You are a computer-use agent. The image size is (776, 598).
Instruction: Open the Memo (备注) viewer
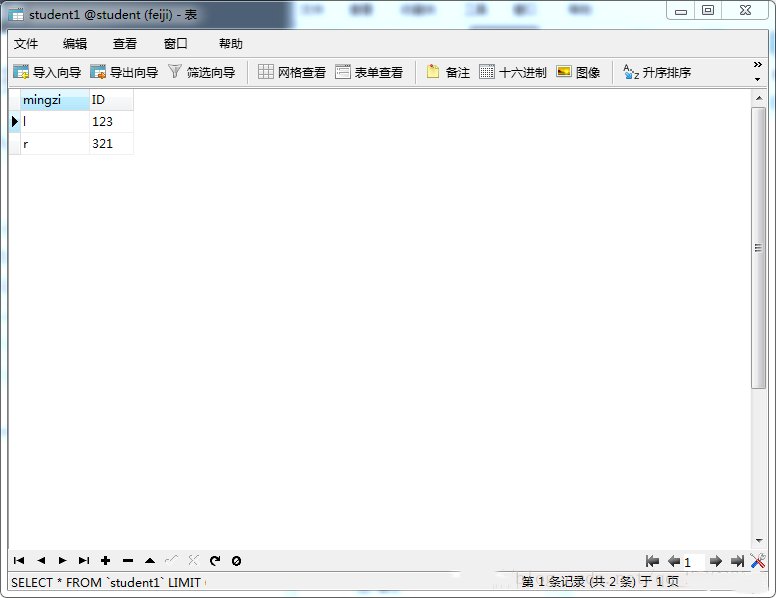click(448, 72)
